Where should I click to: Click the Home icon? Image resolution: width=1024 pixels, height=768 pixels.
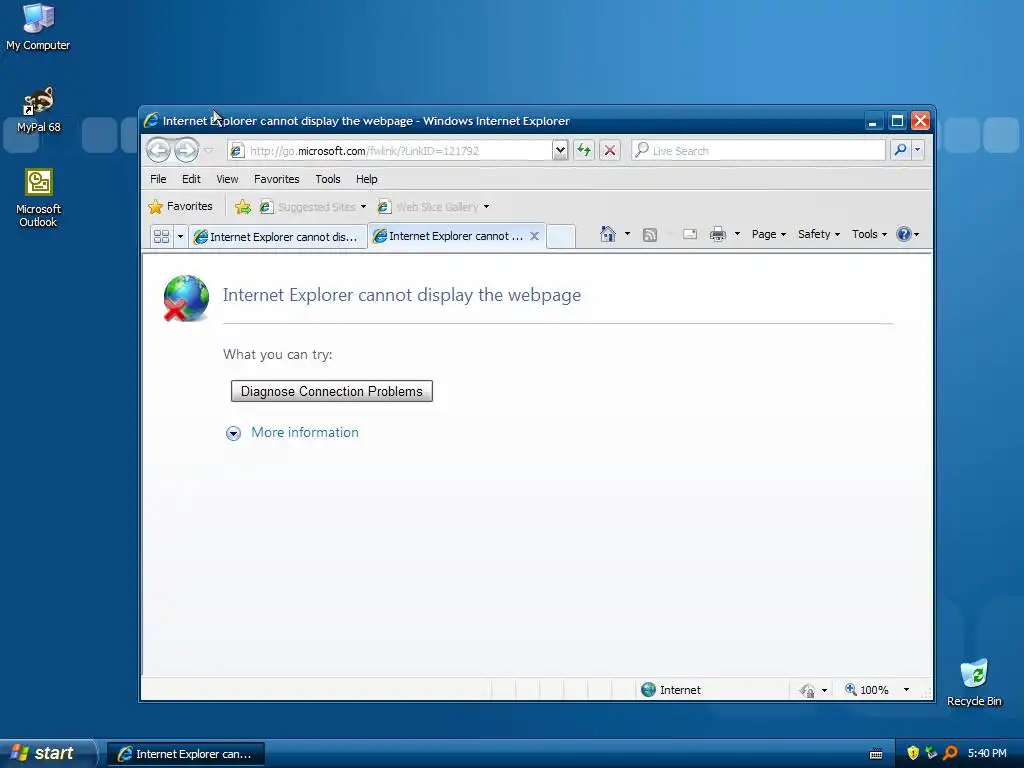[608, 234]
